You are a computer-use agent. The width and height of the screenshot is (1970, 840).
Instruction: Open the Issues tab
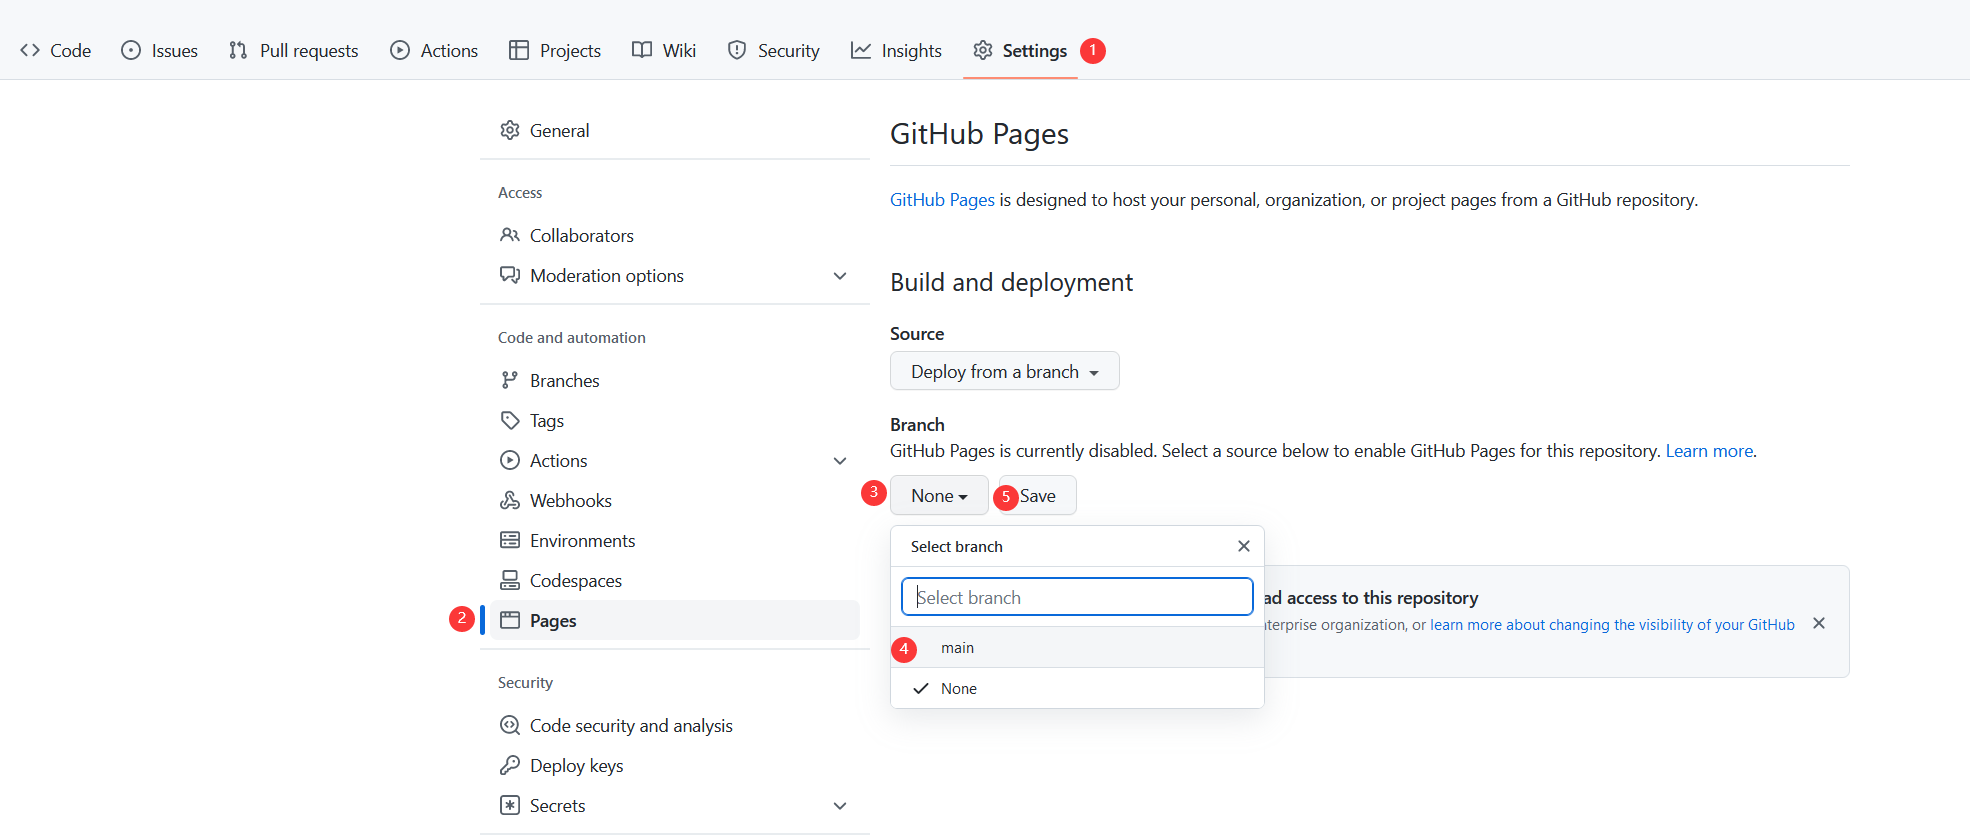(x=160, y=50)
